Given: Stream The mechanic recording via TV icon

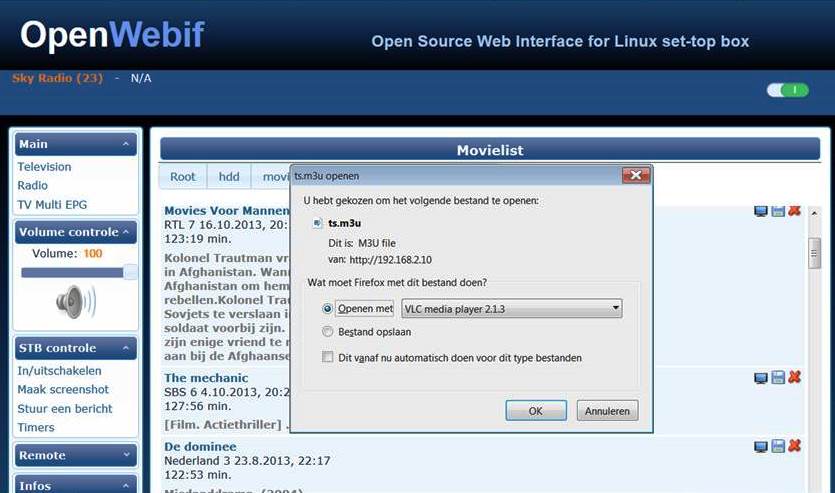Looking at the screenshot, I should click(761, 378).
